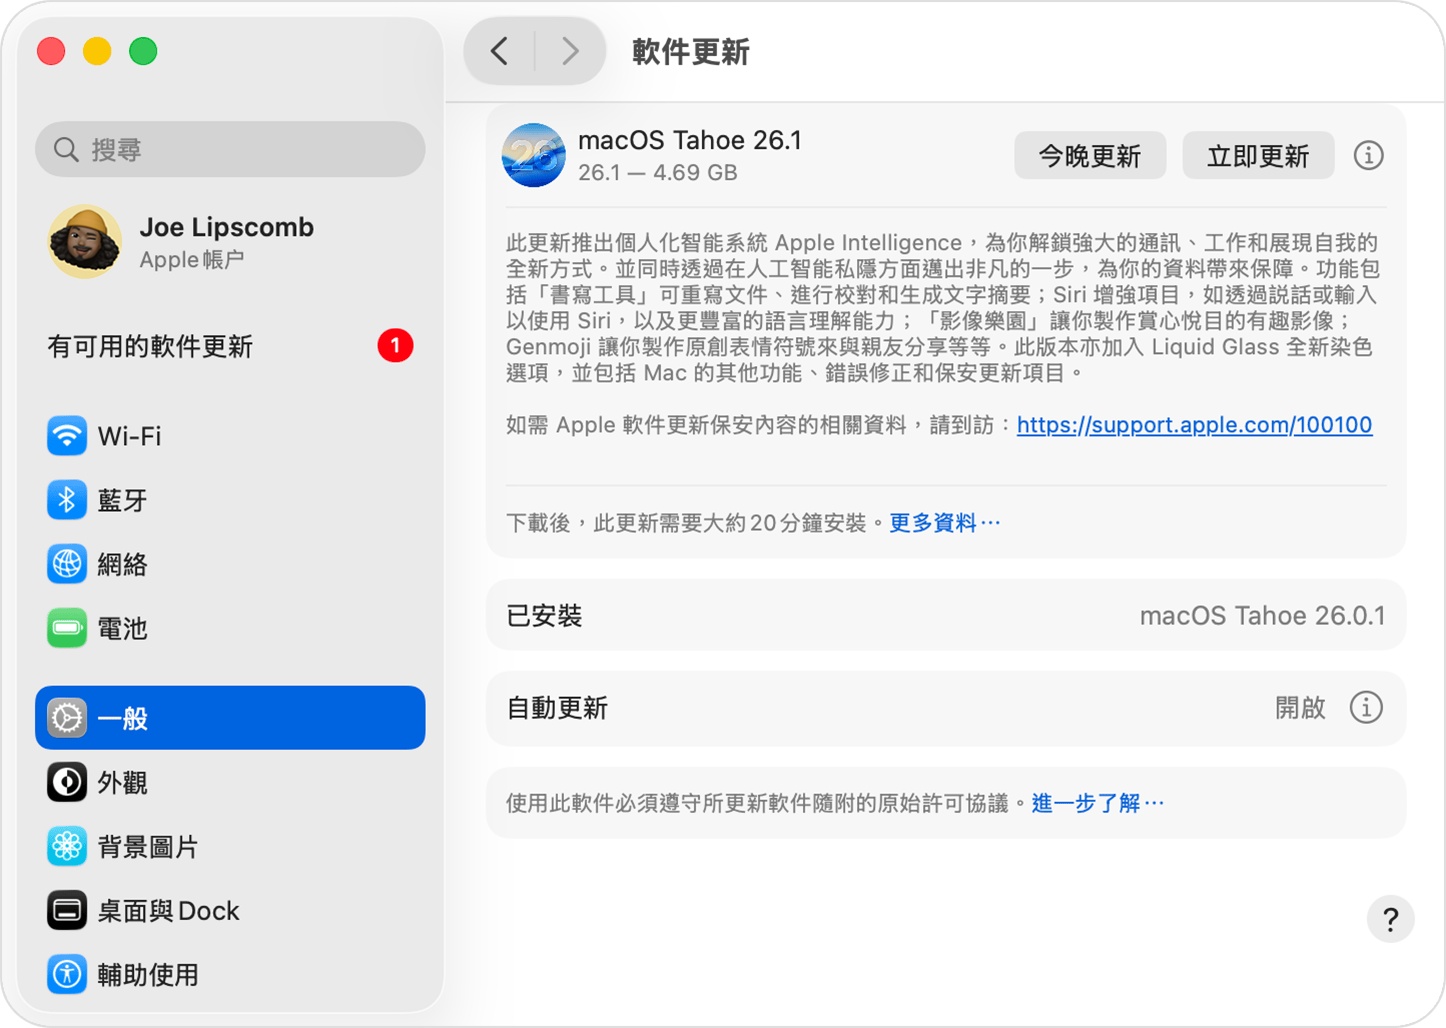Open 有可用的軟件更新 in sidebar
The width and height of the screenshot is (1446, 1028).
230,346
